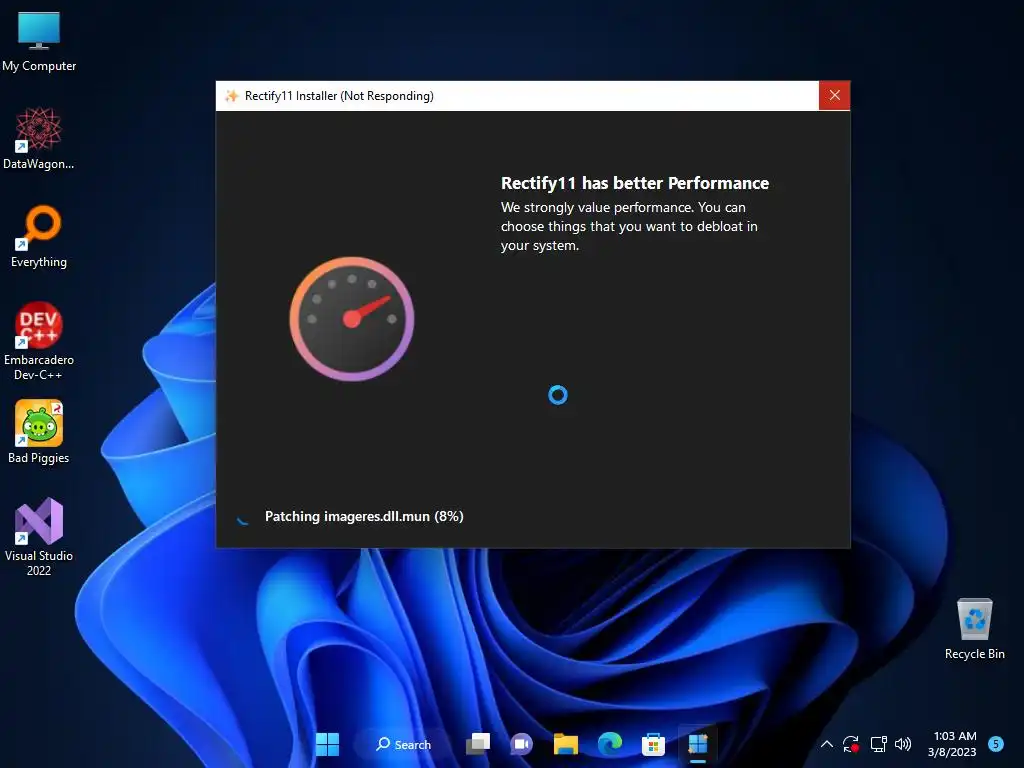Click 'Rectify11 has better Performance' heading

pos(635,183)
